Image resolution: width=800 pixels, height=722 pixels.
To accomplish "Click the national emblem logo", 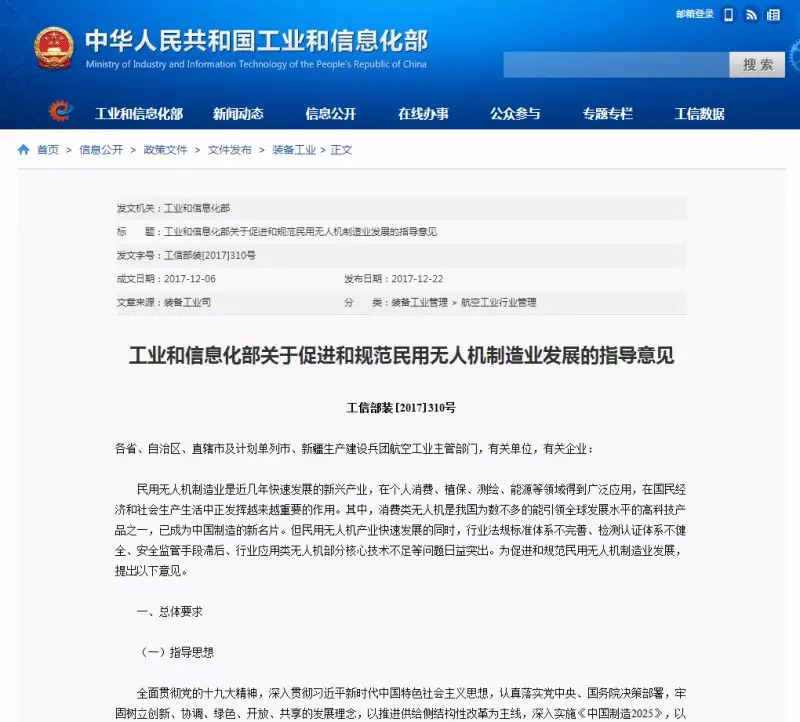I will [x=54, y=48].
